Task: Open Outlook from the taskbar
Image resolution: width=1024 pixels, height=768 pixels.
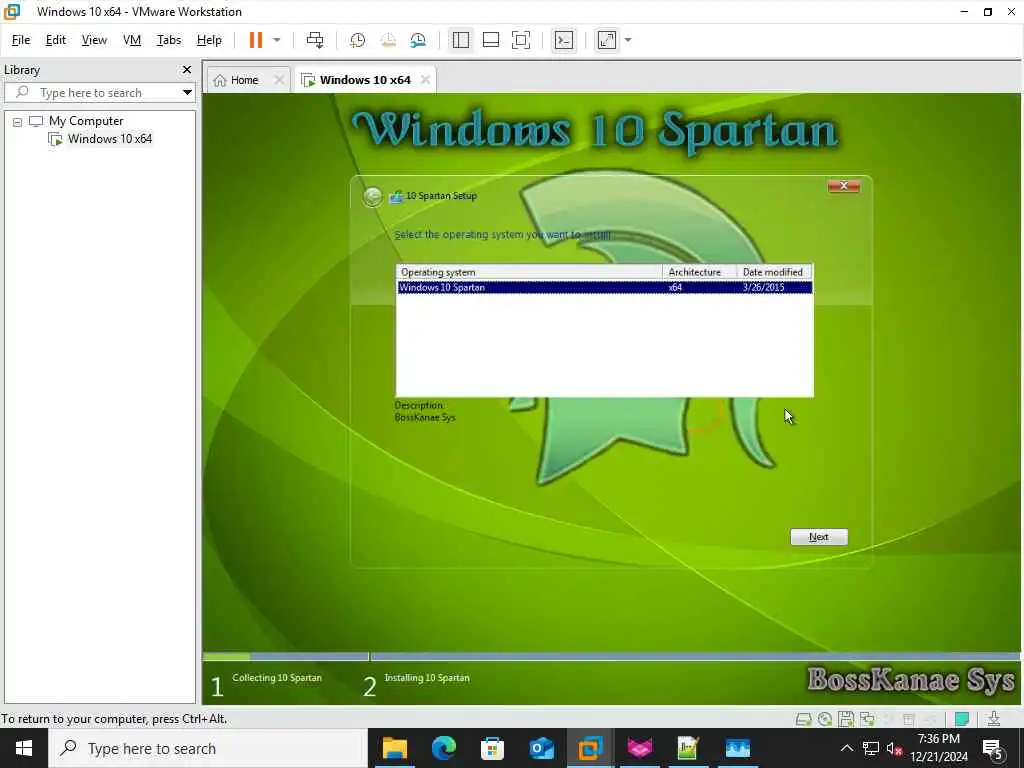Action: coord(541,748)
